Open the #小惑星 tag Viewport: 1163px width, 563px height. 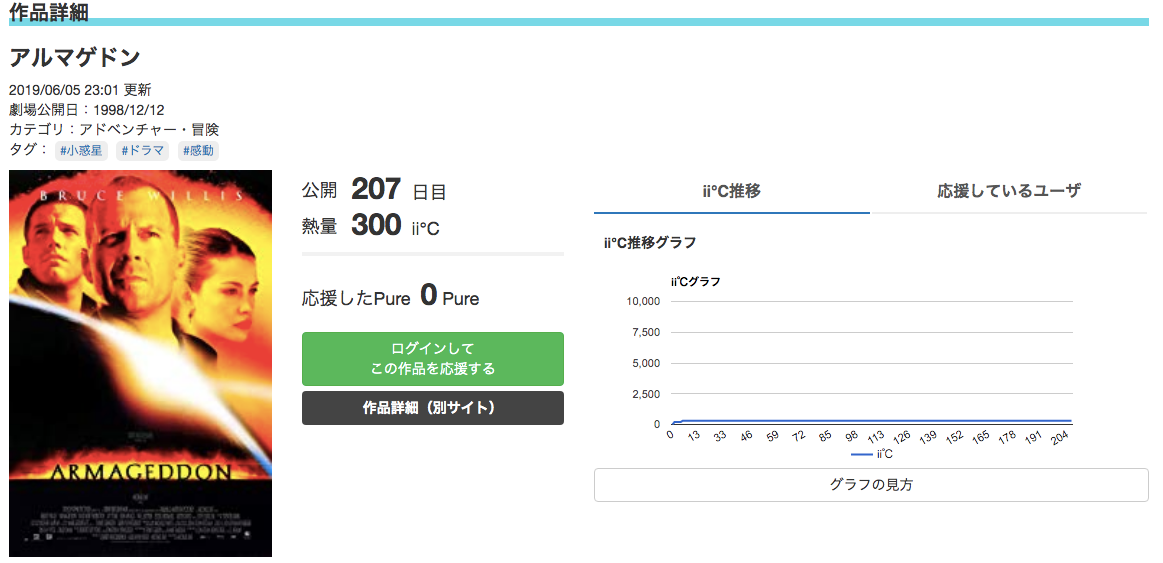tap(81, 151)
